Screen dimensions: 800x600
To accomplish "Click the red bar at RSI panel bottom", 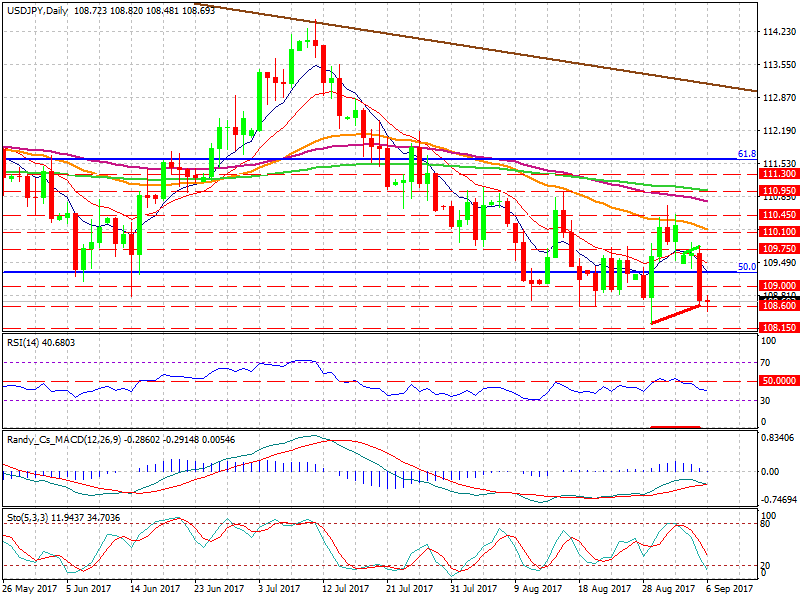I will pos(676,426).
